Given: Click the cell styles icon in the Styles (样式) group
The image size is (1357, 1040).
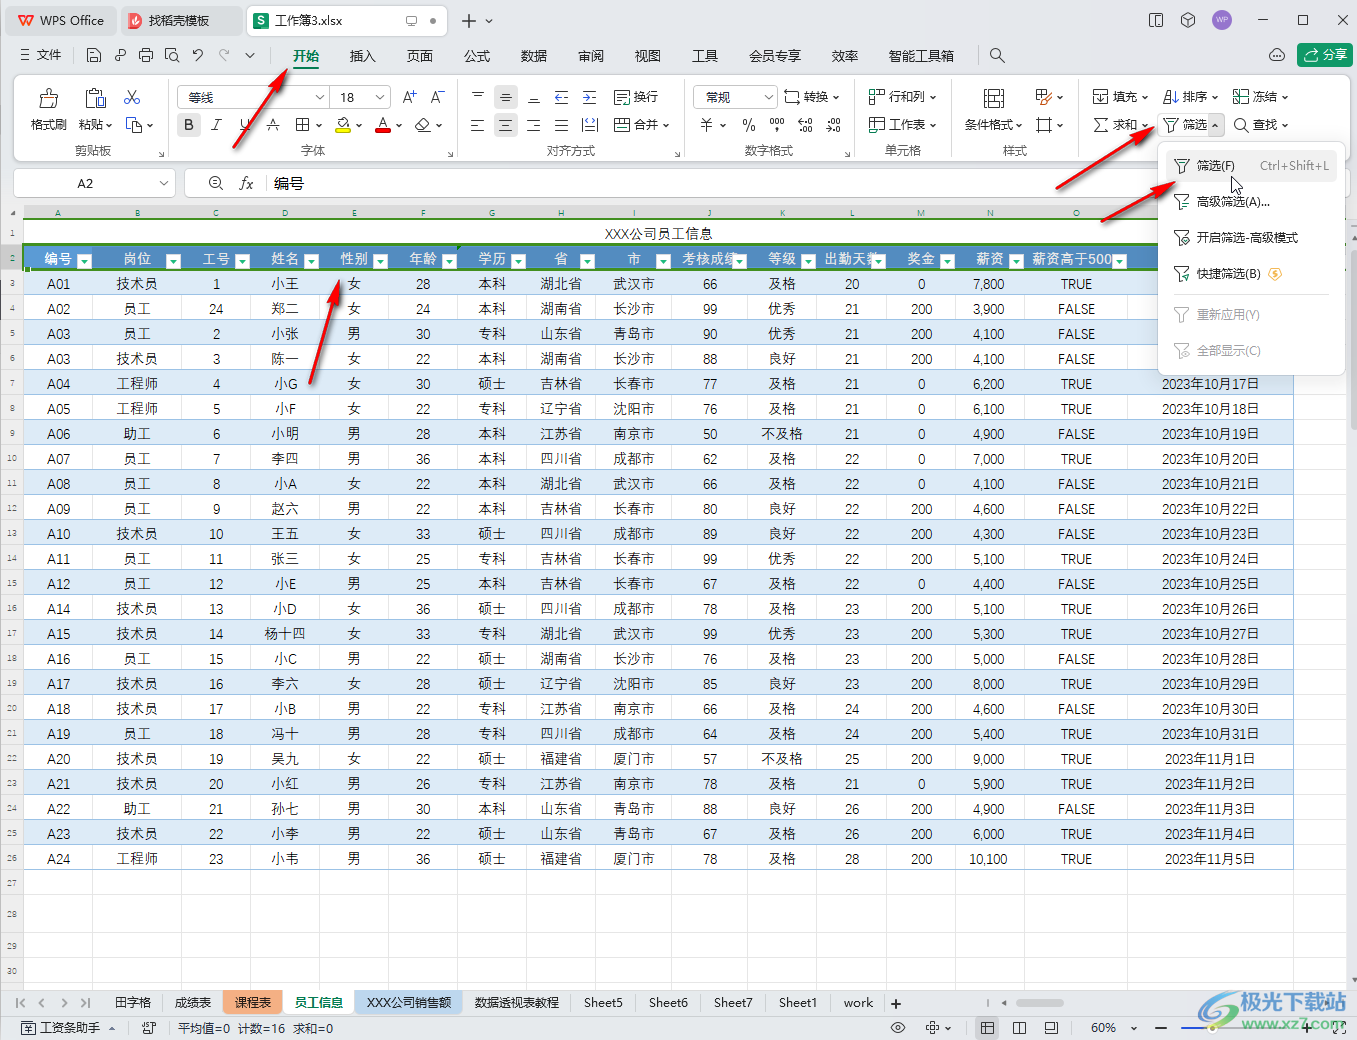Looking at the screenshot, I should [1045, 97].
